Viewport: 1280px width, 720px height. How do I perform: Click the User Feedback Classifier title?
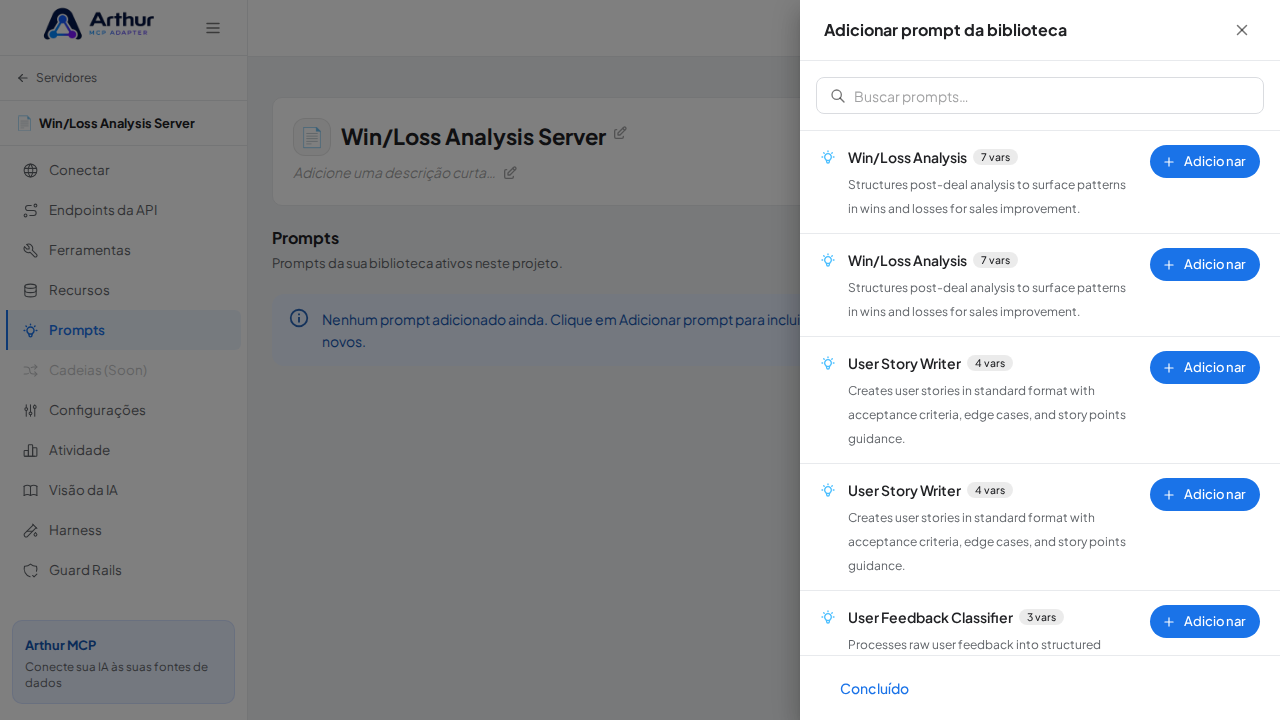coord(930,617)
